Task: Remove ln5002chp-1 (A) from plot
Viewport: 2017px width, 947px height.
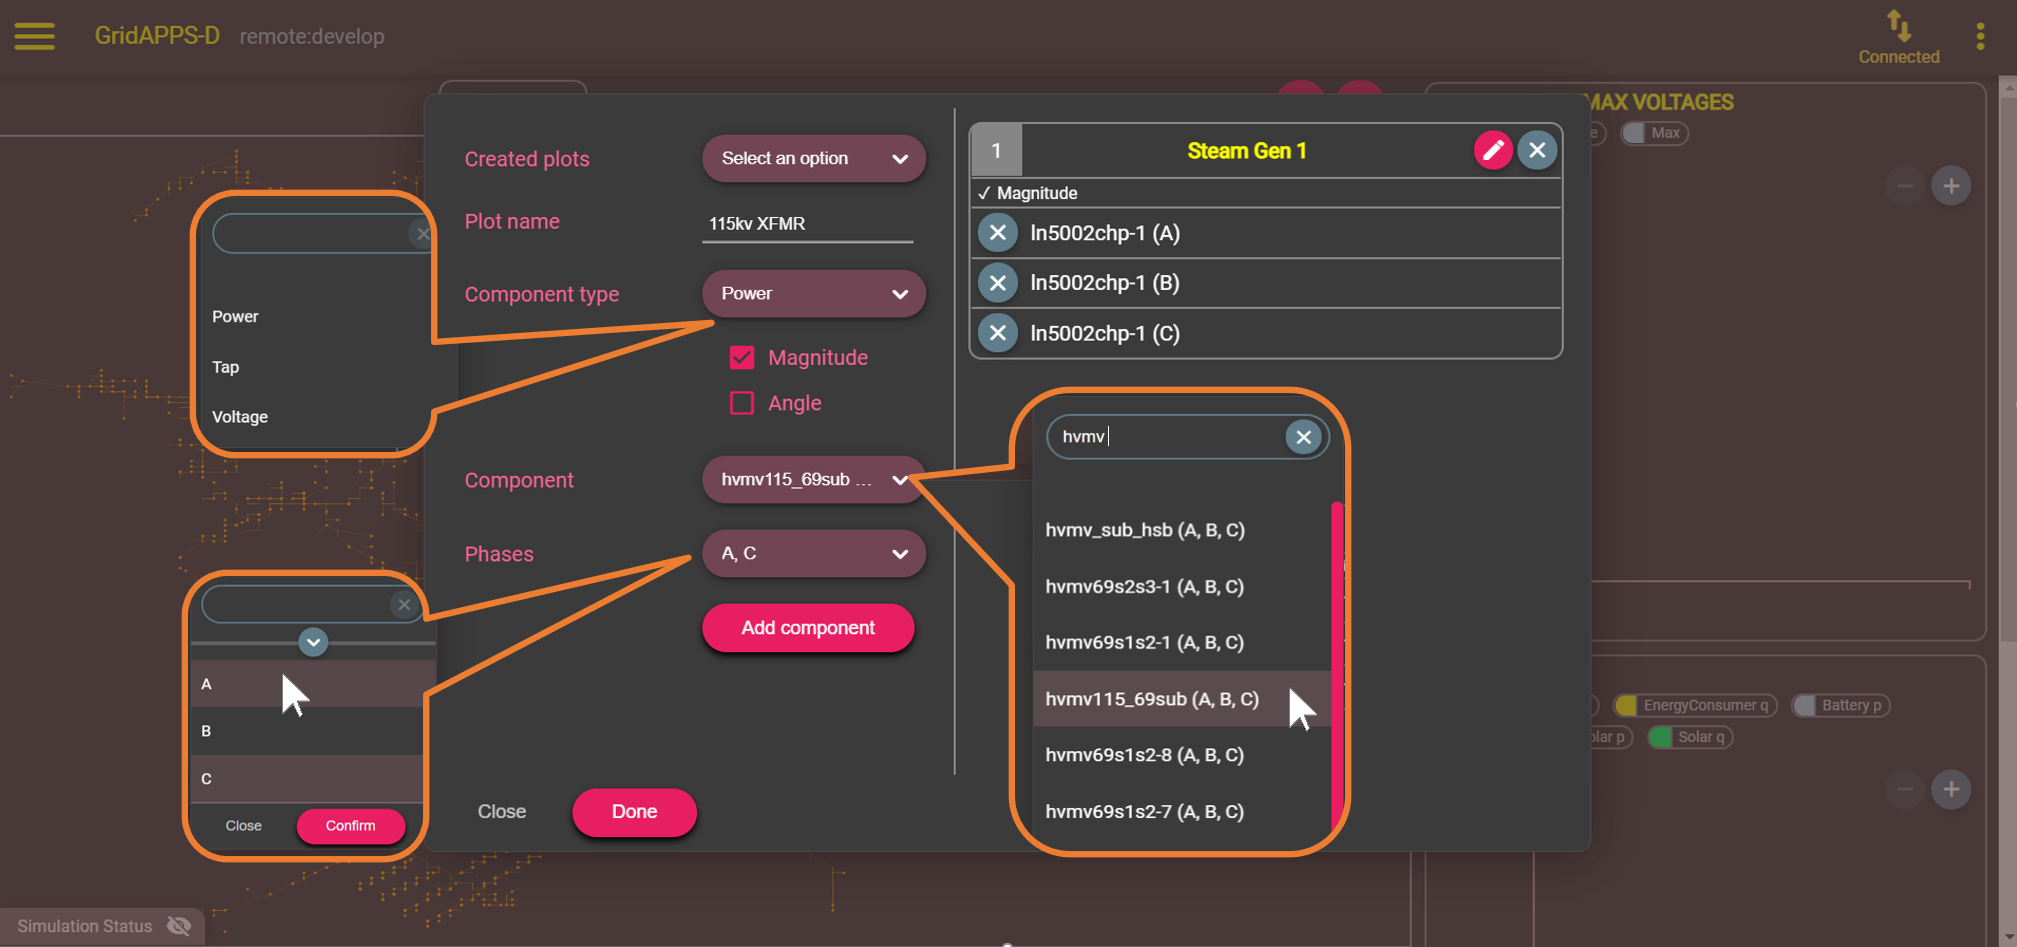Action: [x=998, y=233]
